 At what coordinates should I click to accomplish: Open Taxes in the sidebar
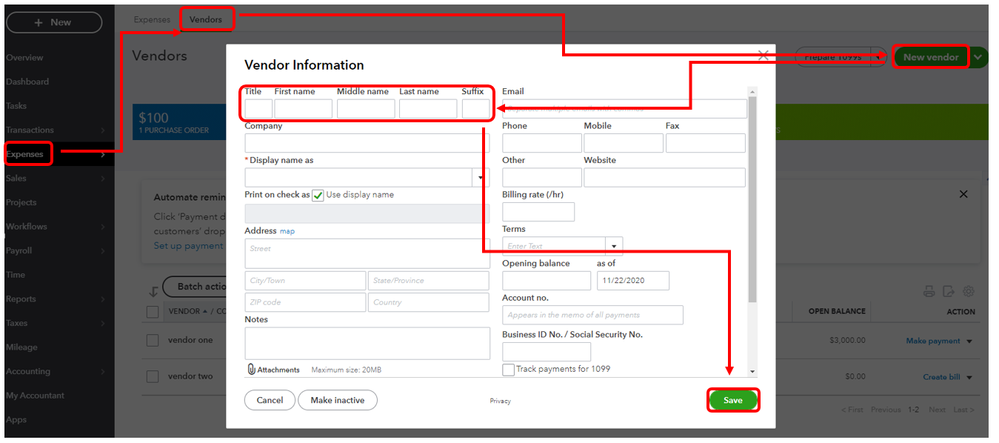[17, 323]
